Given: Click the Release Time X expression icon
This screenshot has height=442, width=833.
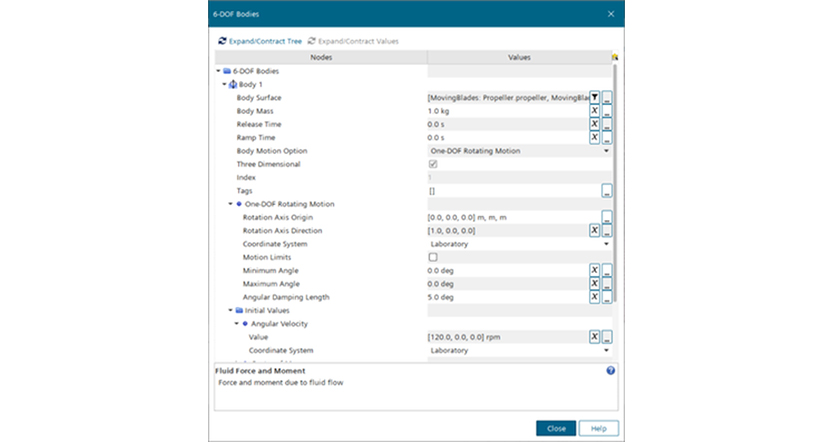Looking at the screenshot, I should pyautogui.click(x=594, y=124).
